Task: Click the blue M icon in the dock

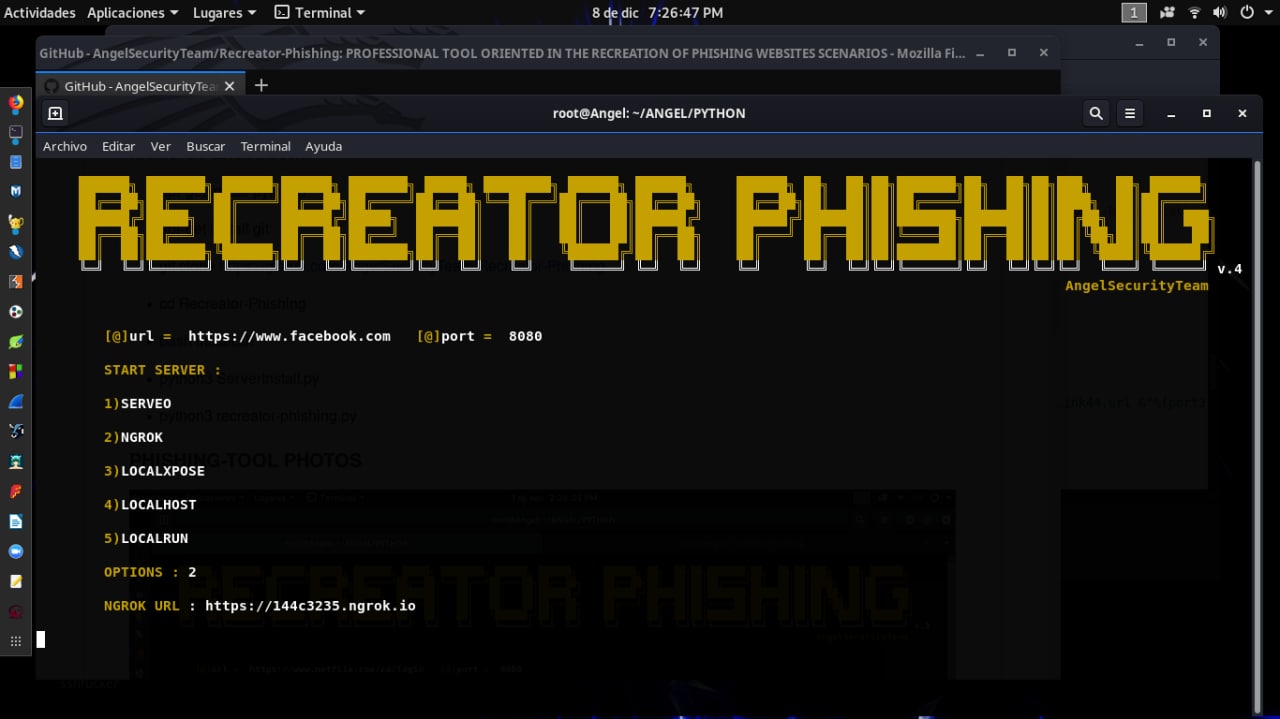Action: coord(16,192)
